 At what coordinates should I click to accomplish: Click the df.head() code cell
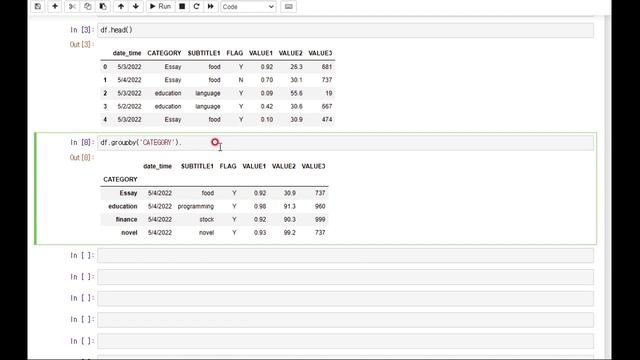[x=345, y=30]
